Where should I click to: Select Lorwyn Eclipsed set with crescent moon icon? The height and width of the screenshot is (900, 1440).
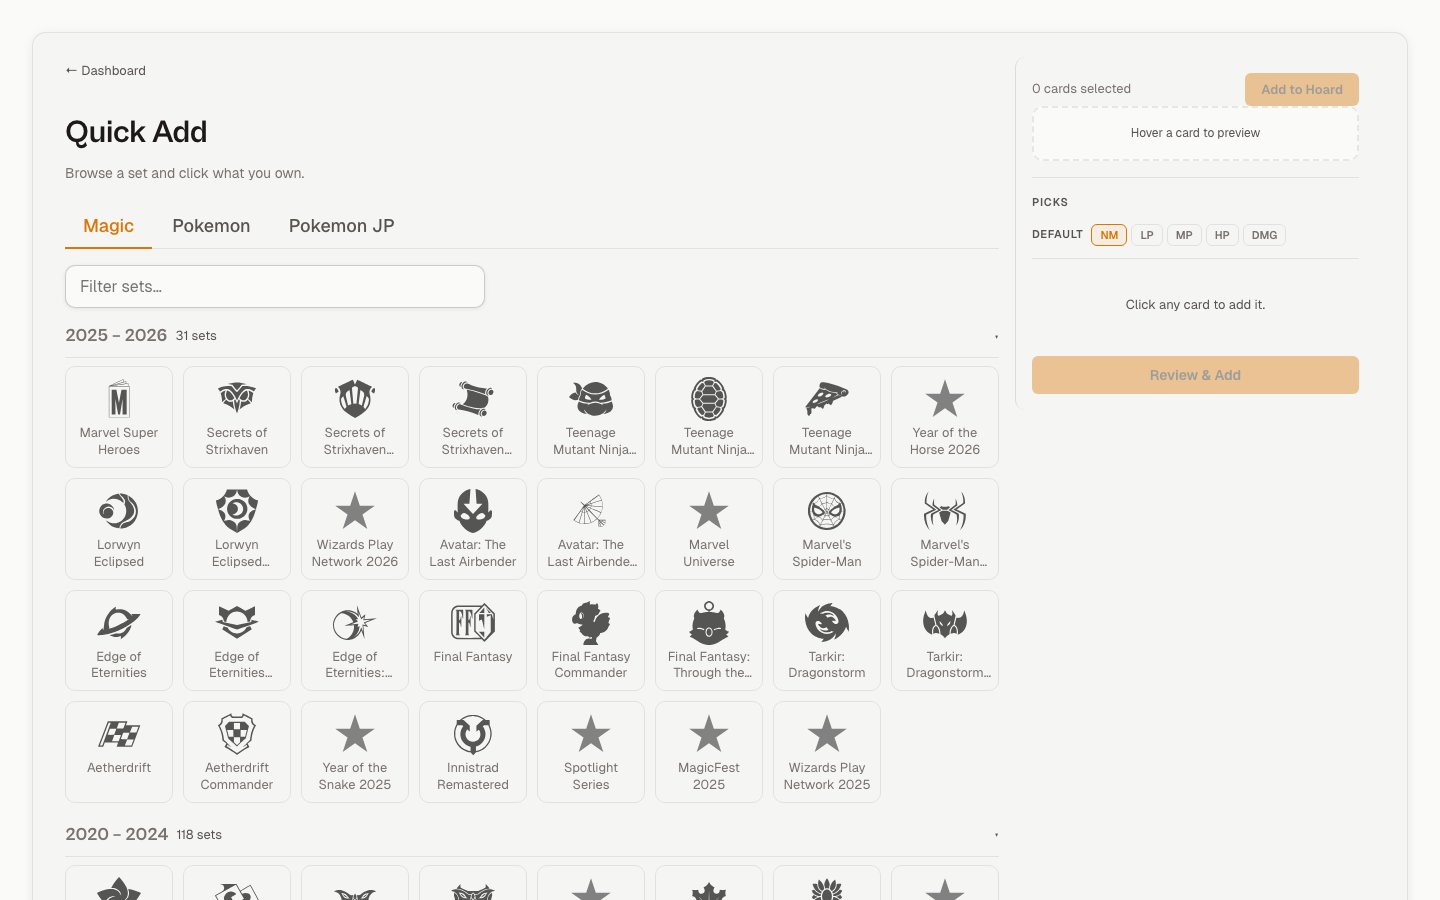[119, 529]
